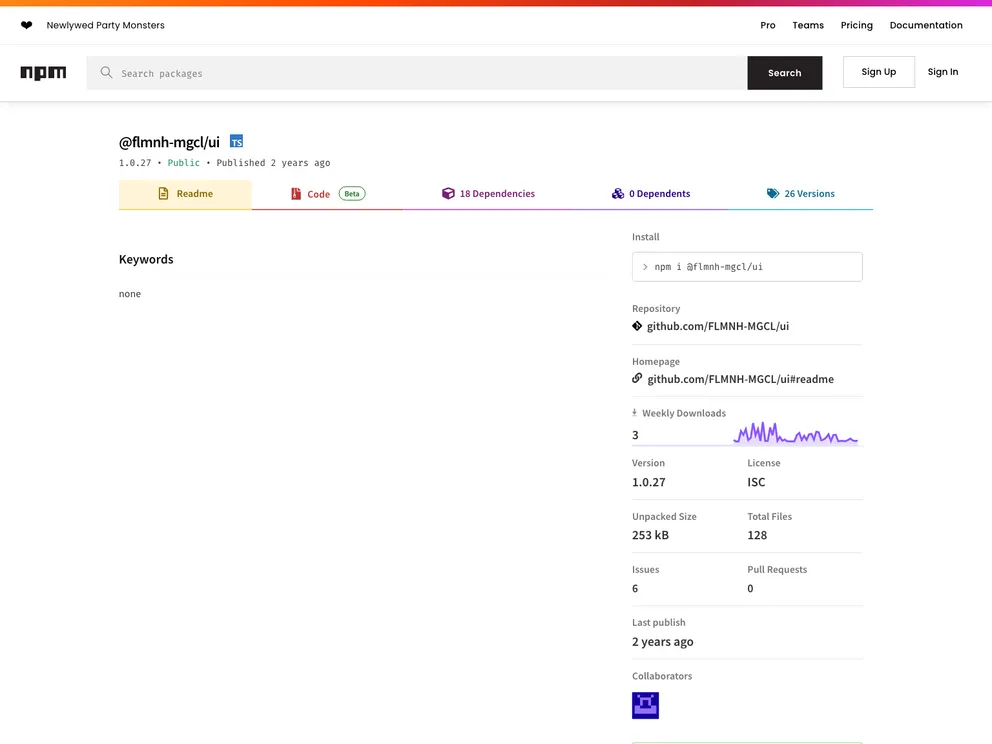992x744 pixels.
Task: Click the Sign Up button
Action: [878, 72]
